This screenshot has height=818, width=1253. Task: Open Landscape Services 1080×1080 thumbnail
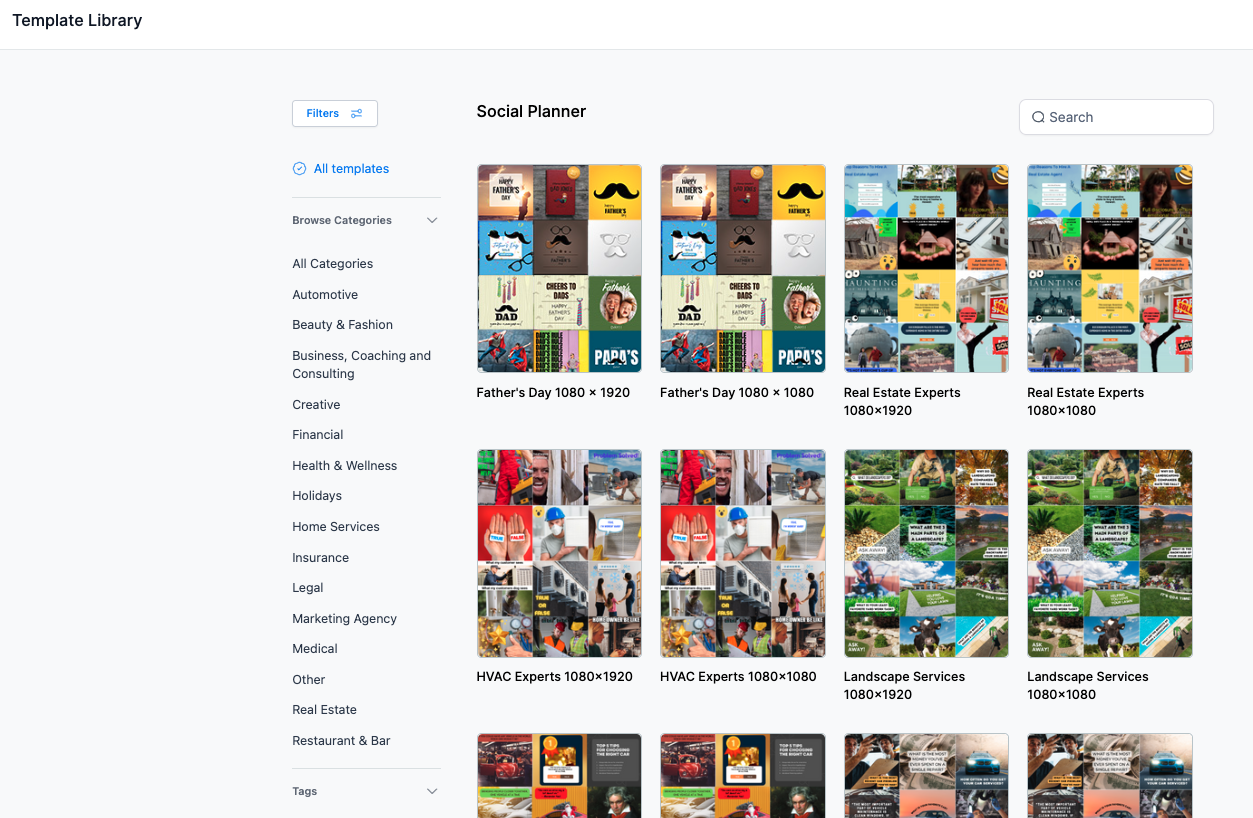[1110, 553]
